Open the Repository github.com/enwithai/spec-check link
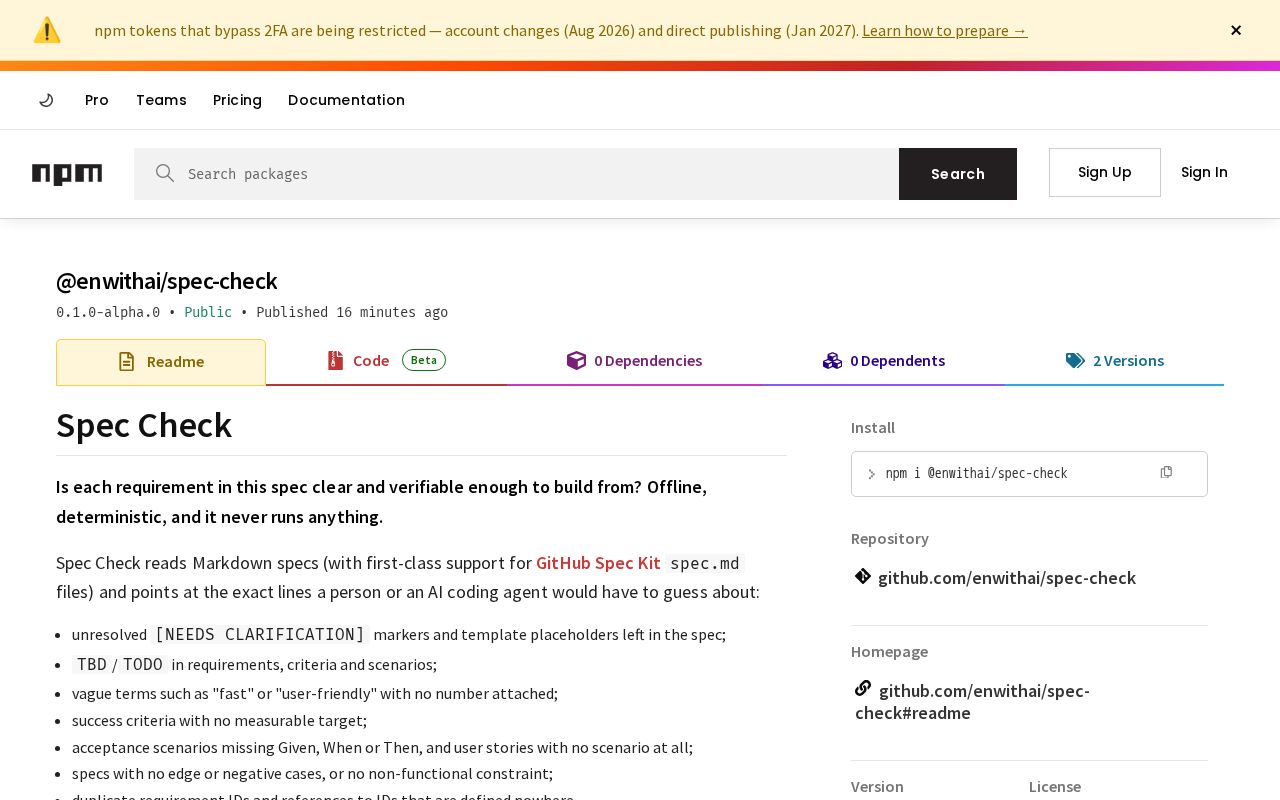Viewport: 1280px width, 800px height. pyautogui.click(x=1006, y=578)
